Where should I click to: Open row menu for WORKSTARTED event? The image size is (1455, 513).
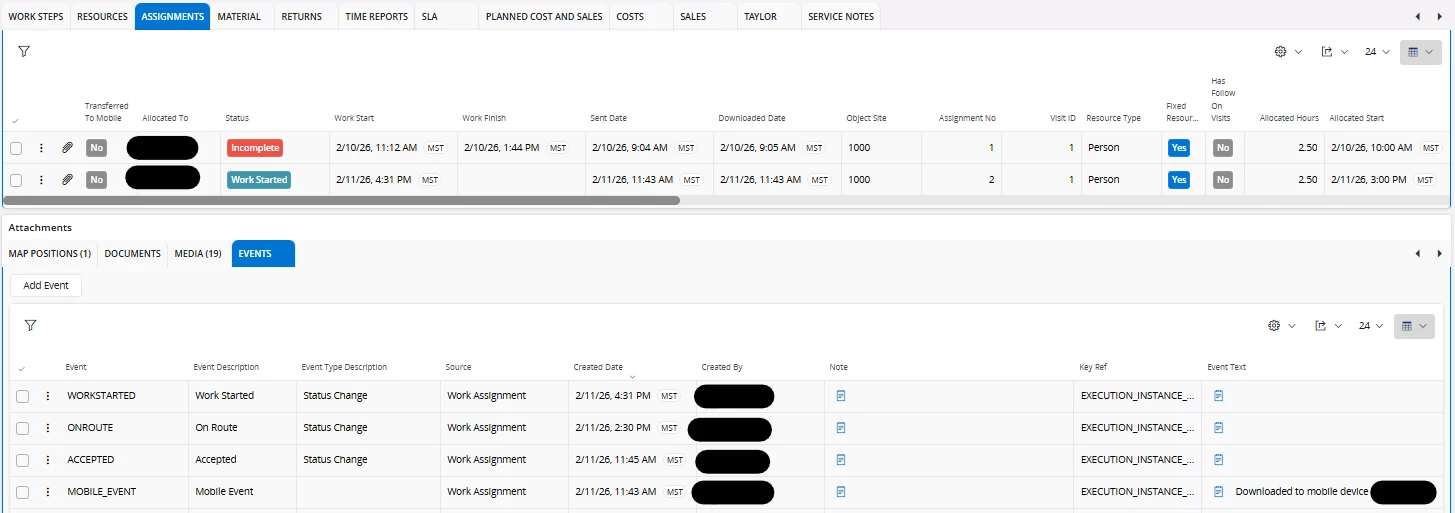point(47,396)
